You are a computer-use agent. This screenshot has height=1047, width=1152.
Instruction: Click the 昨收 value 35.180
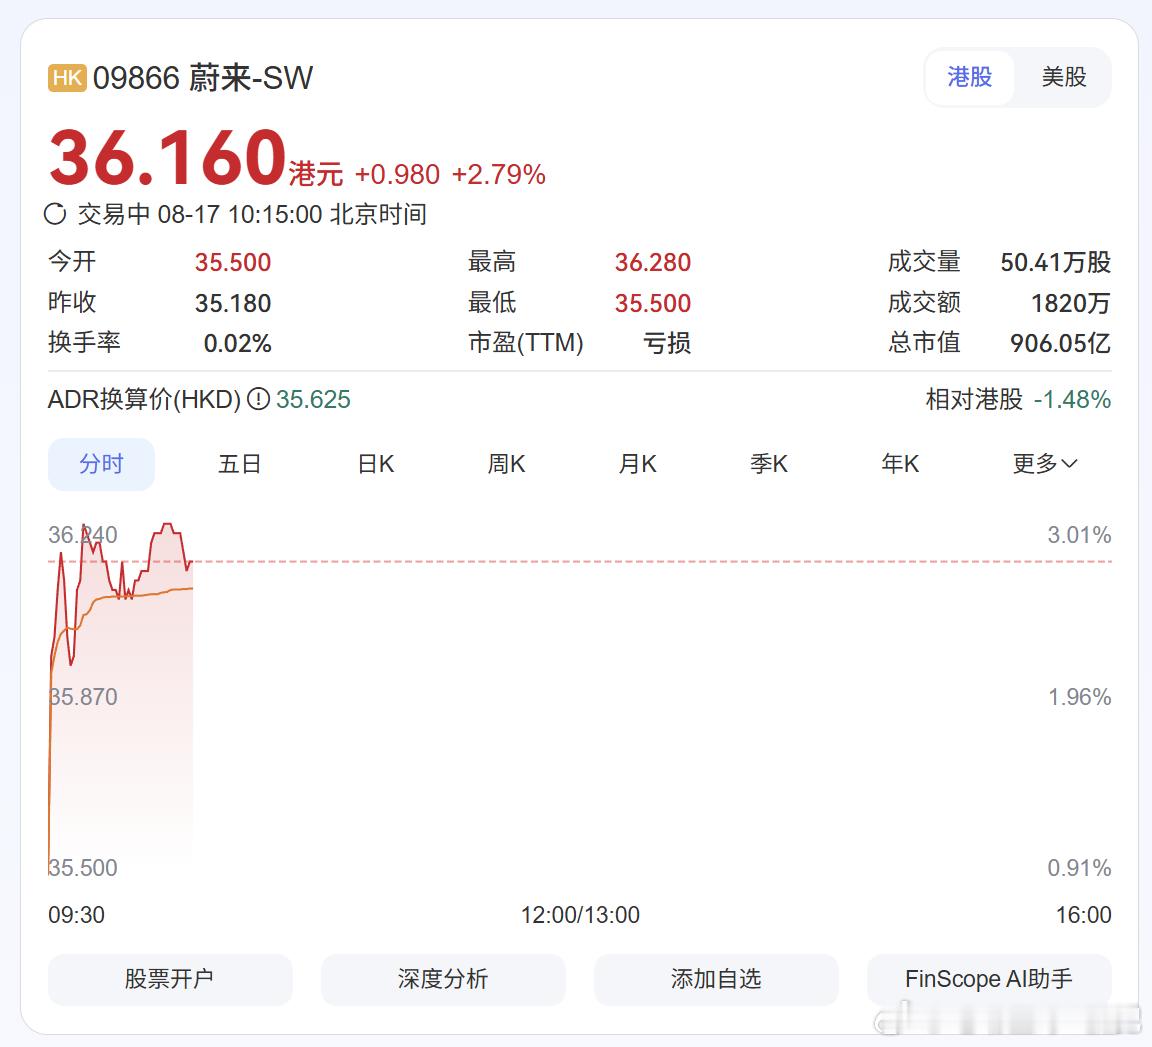coord(233,303)
